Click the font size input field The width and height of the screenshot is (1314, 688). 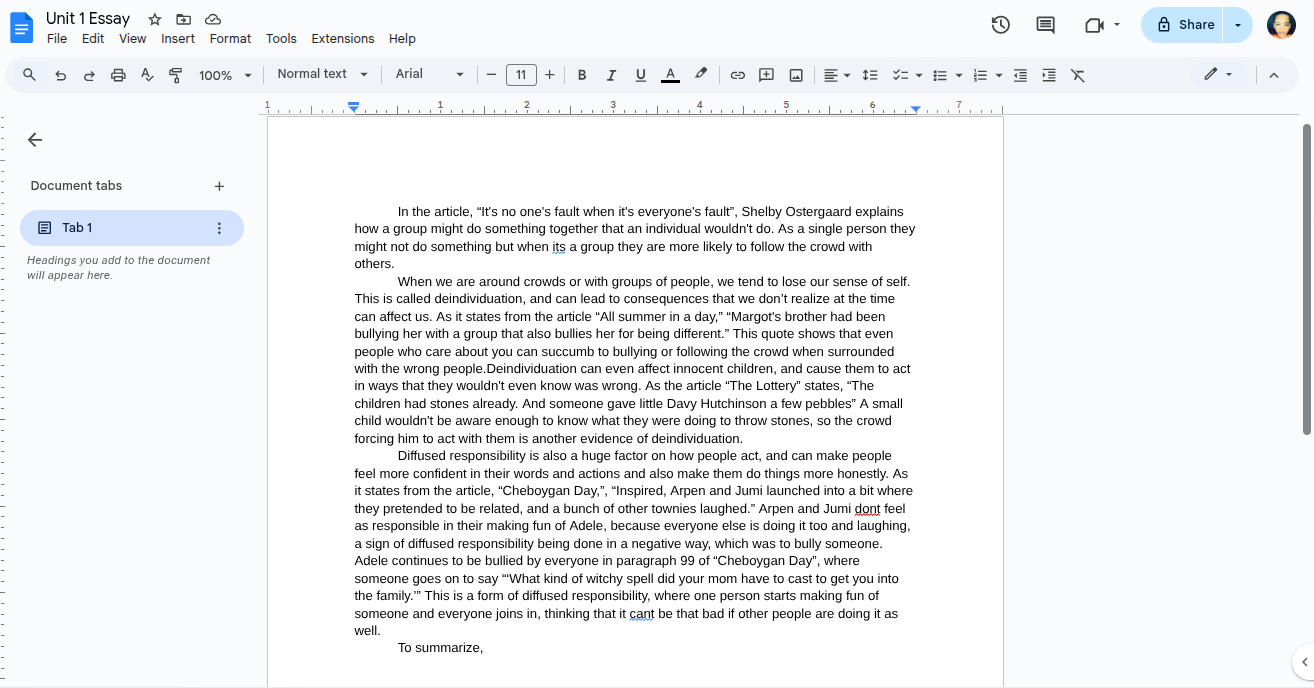coord(521,75)
